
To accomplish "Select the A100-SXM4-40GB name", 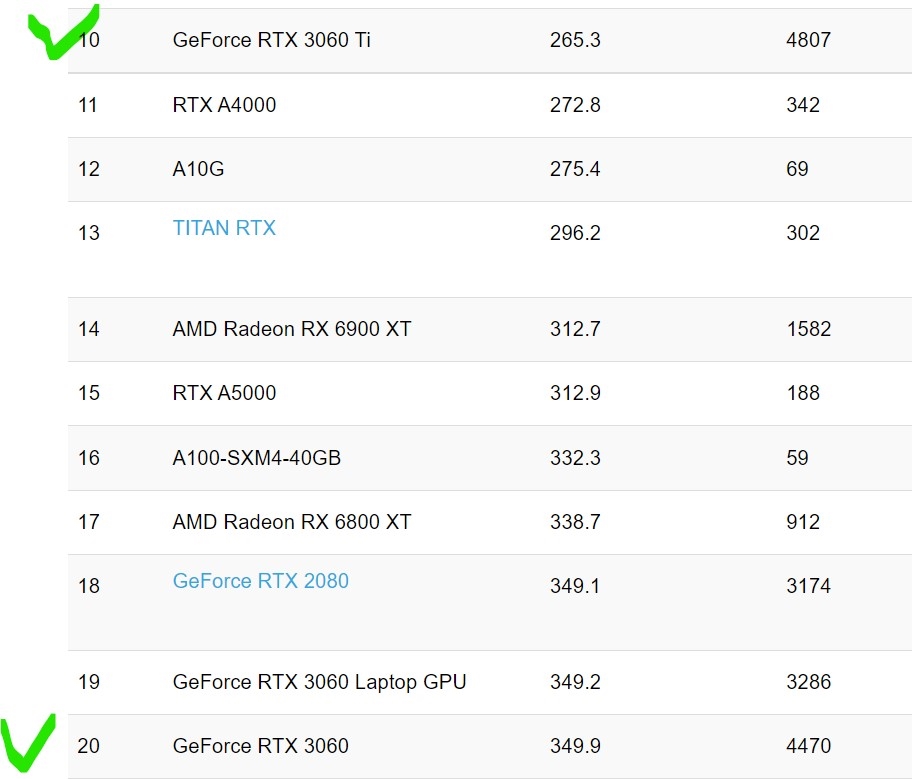I will (x=256, y=458).
